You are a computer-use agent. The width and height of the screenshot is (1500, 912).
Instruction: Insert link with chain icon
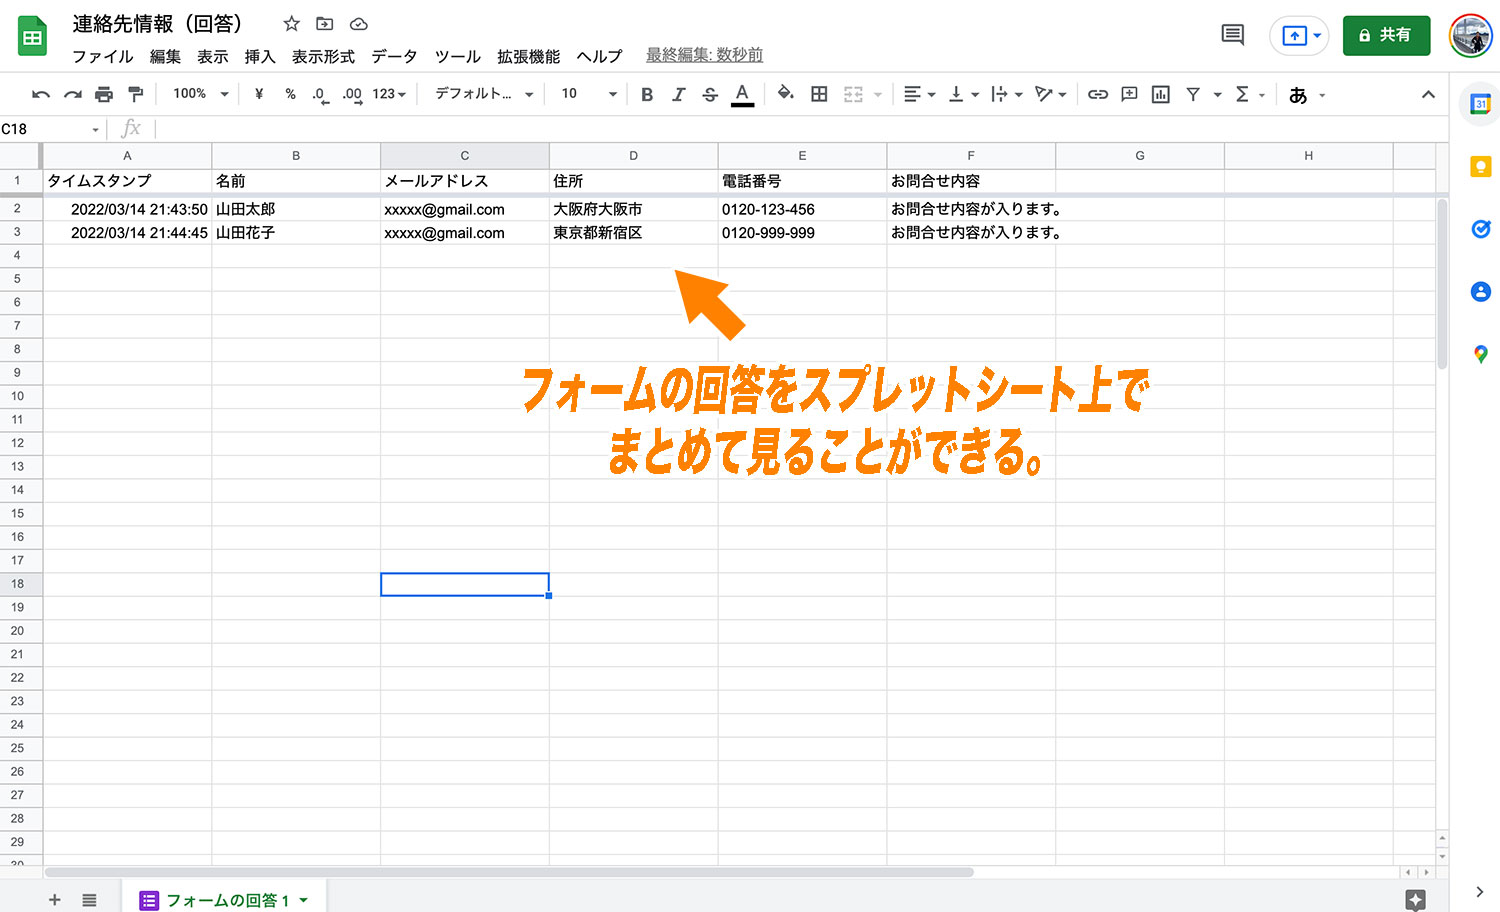coord(1098,94)
